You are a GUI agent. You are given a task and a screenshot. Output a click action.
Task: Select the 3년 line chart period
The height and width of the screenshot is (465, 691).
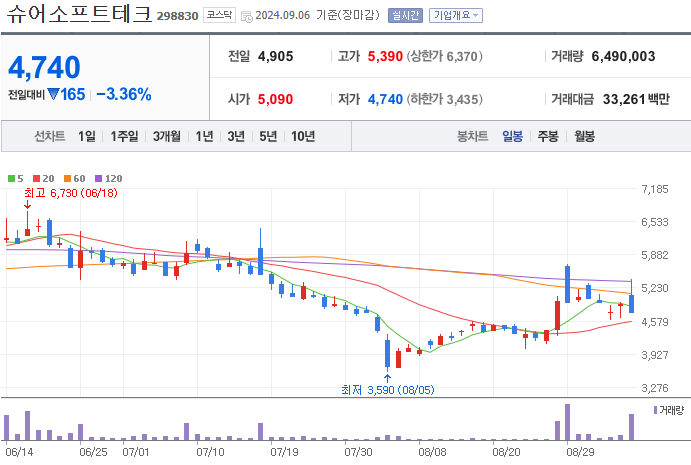pos(236,136)
